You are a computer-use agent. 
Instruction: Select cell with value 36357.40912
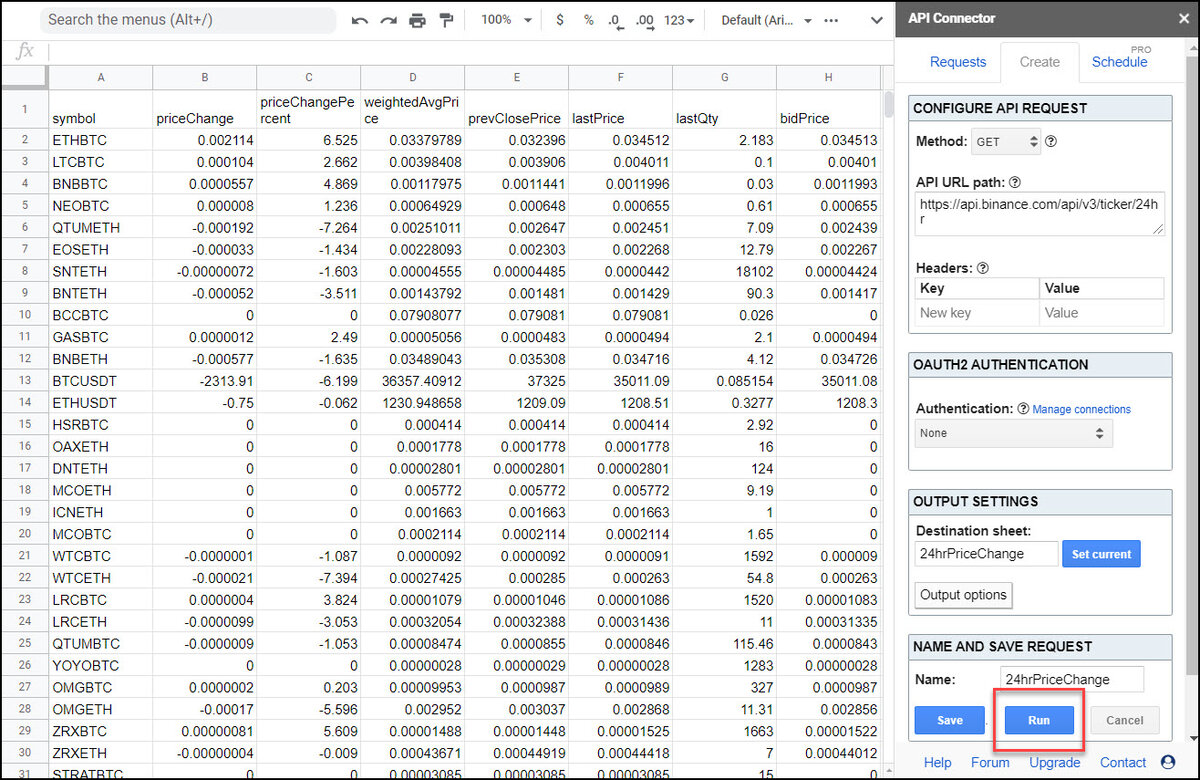(412, 381)
